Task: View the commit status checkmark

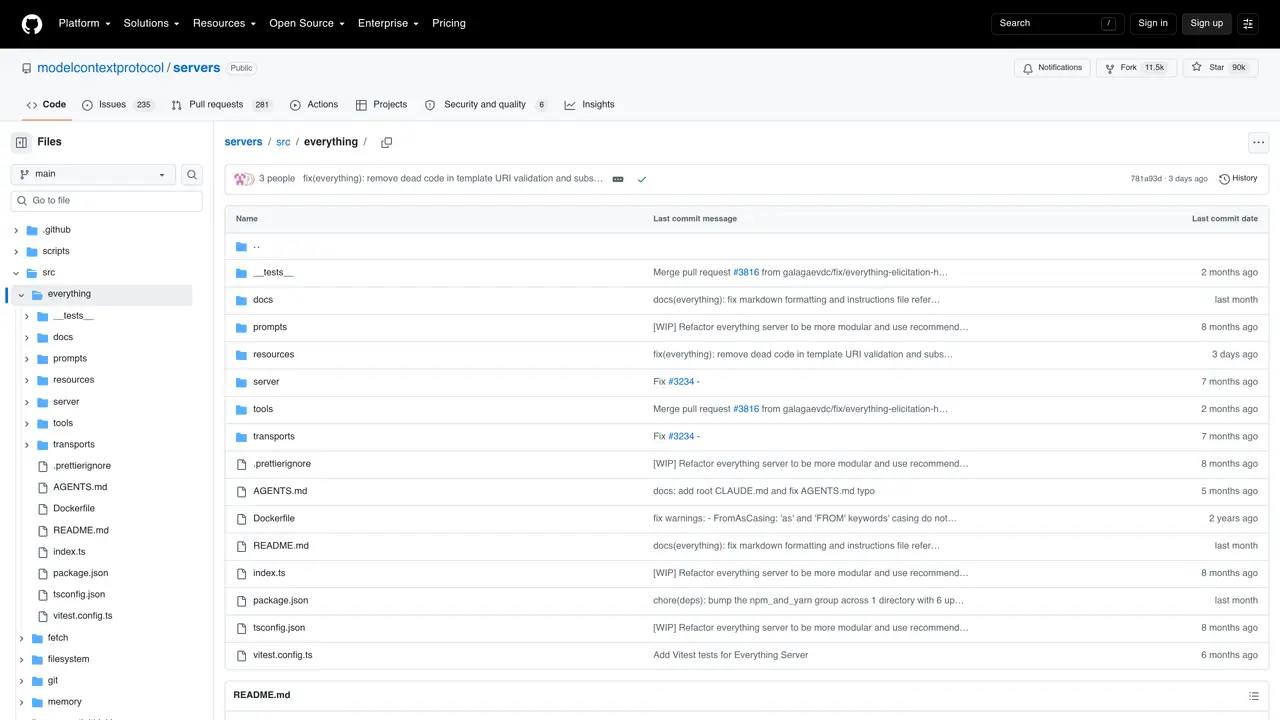Action: point(642,179)
